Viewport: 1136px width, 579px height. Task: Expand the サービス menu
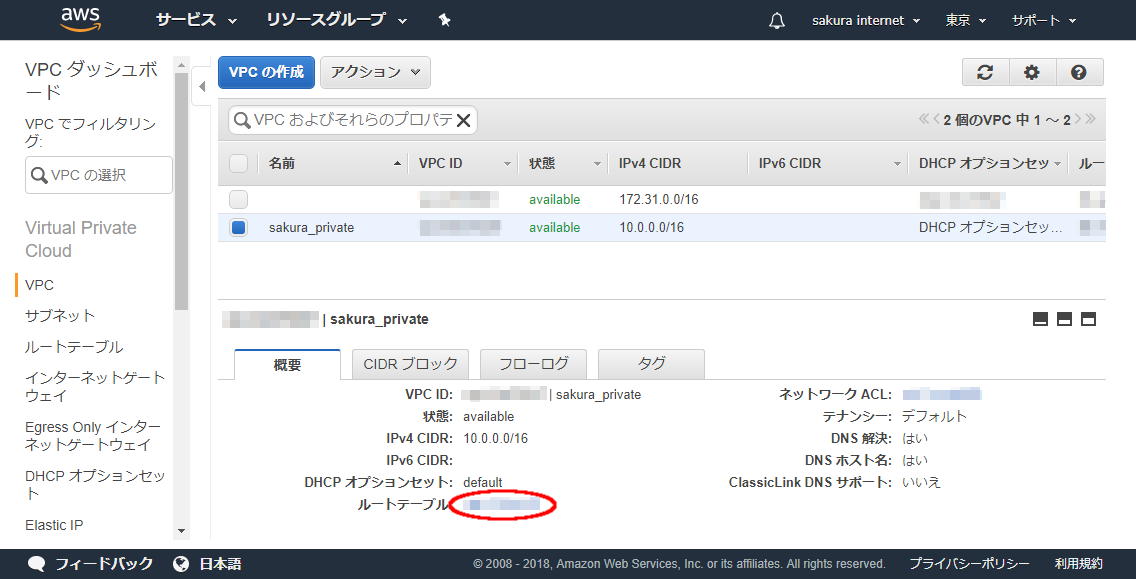click(x=196, y=20)
